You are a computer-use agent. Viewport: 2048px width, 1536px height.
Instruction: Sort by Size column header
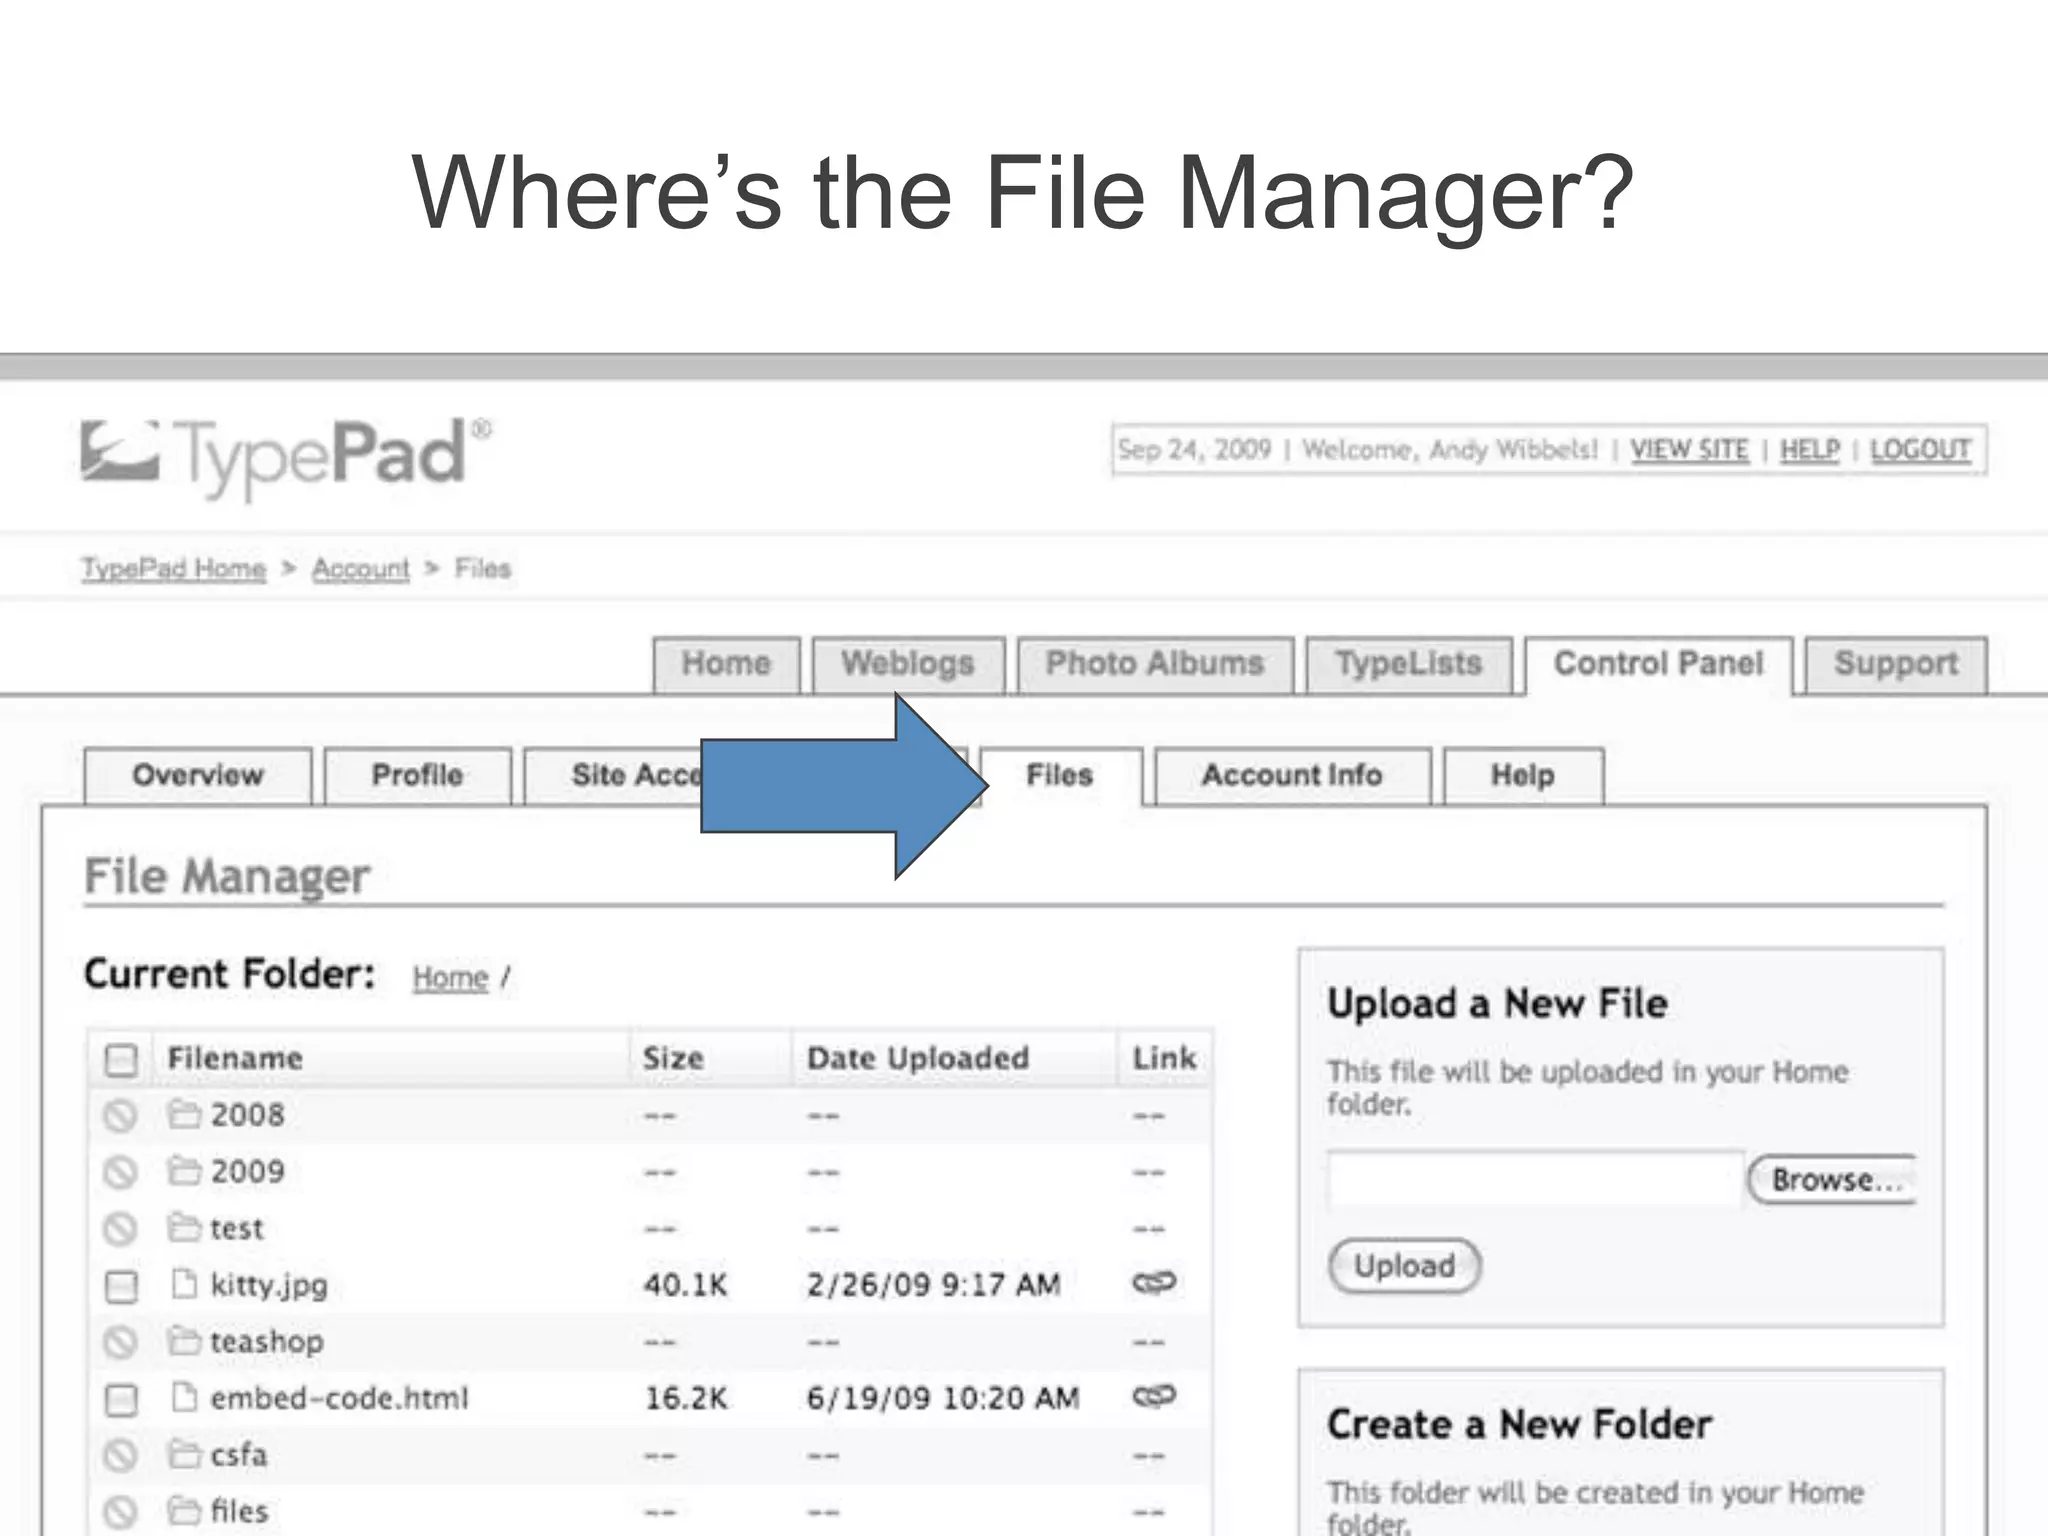coord(673,1058)
